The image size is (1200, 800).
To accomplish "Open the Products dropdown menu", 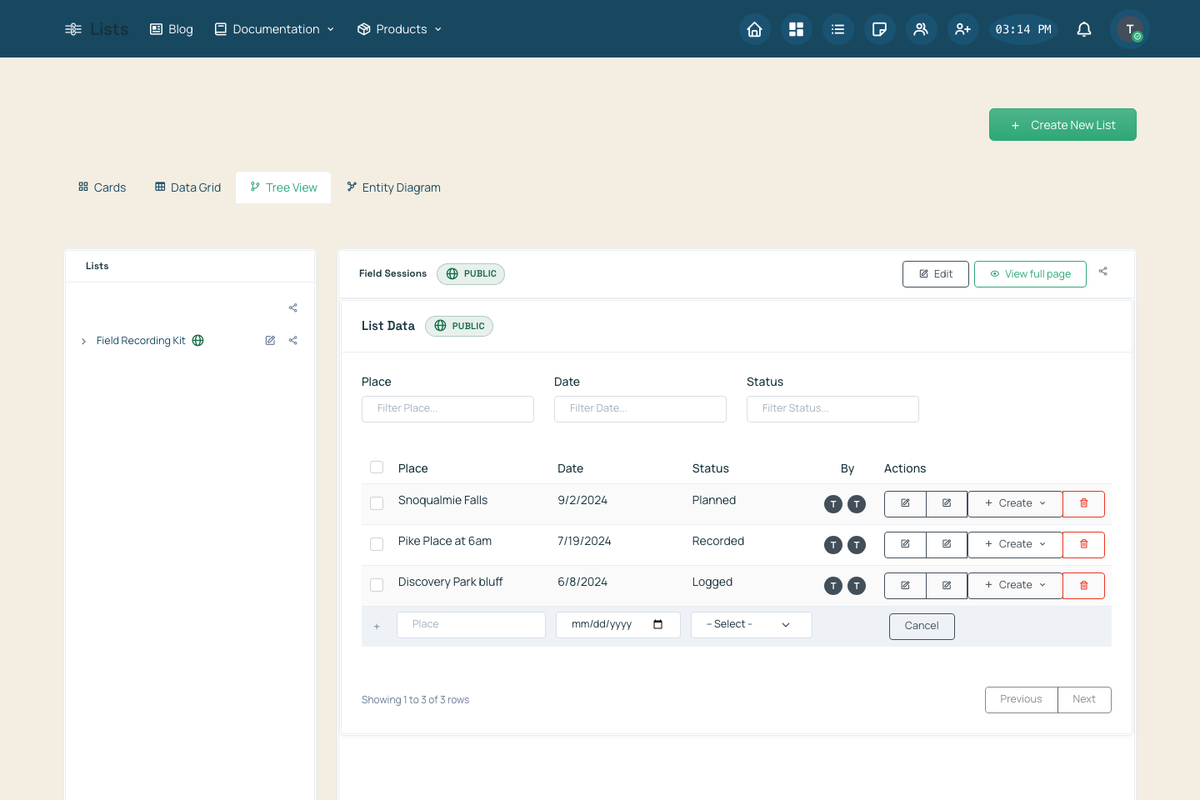I will (x=399, y=29).
